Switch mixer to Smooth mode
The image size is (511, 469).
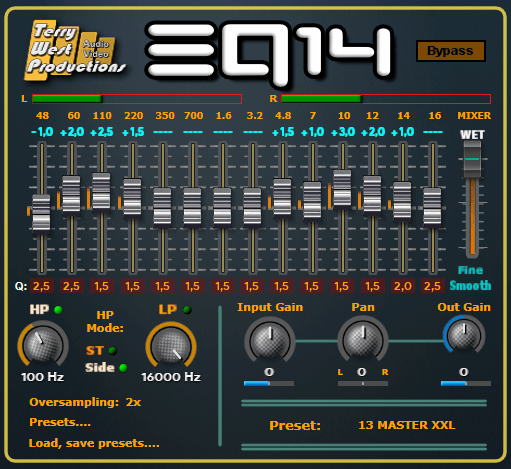(x=470, y=286)
